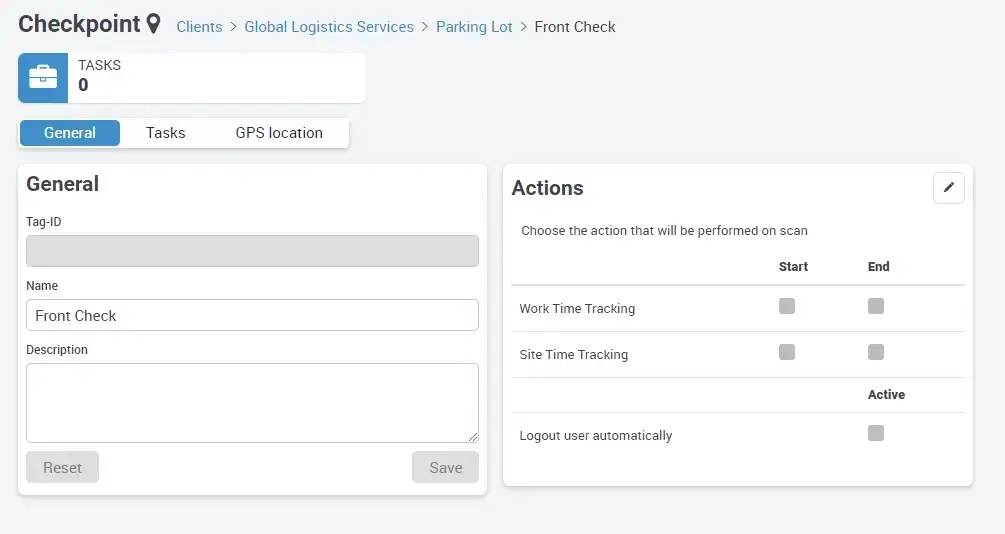Select the General tab

[x=70, y=133]
